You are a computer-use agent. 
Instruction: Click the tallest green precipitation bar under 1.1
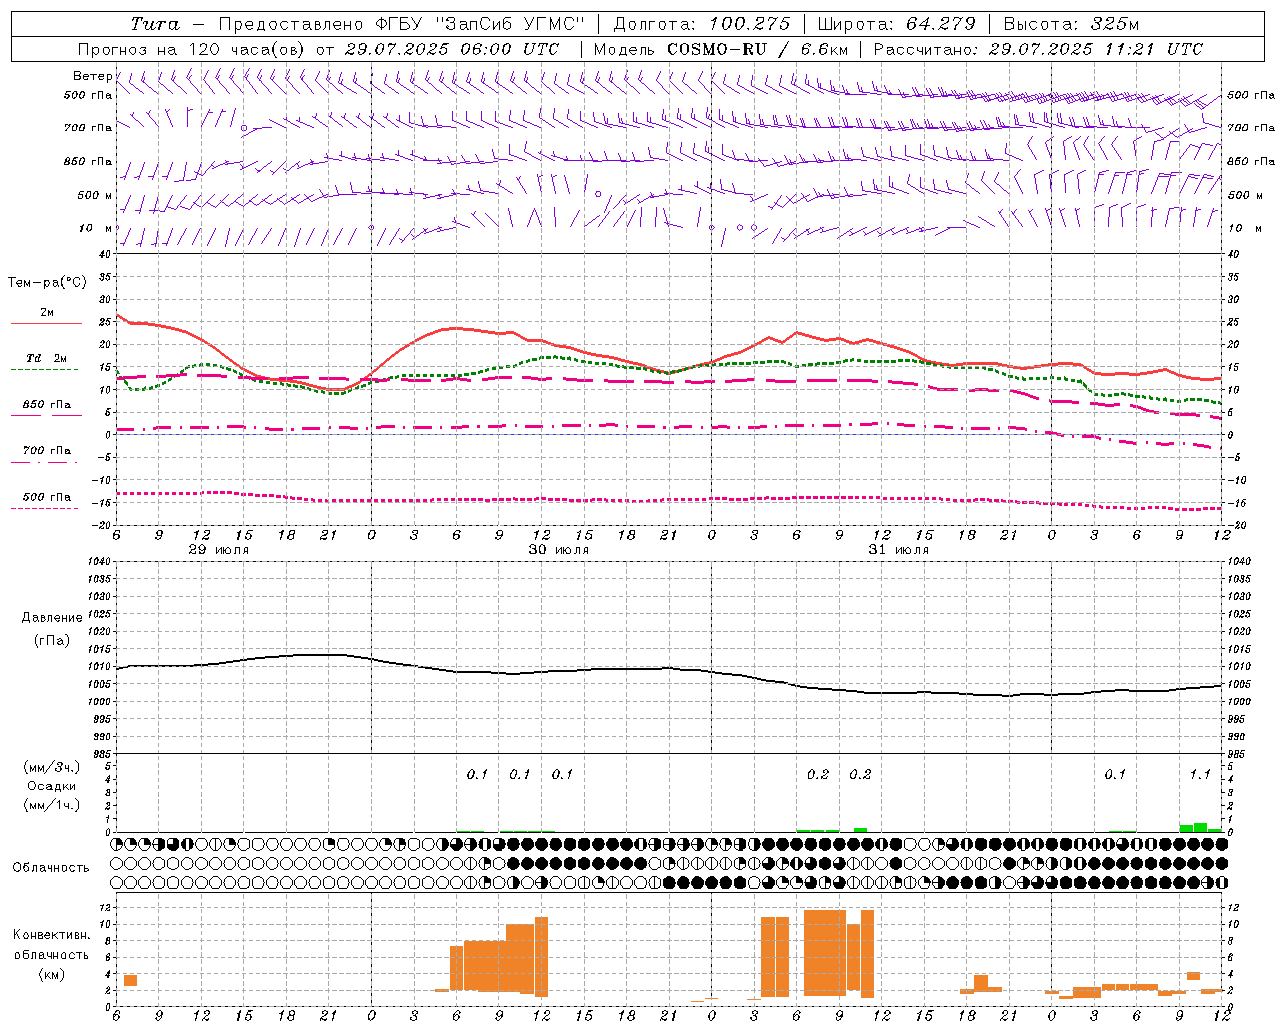point(1200,827)
